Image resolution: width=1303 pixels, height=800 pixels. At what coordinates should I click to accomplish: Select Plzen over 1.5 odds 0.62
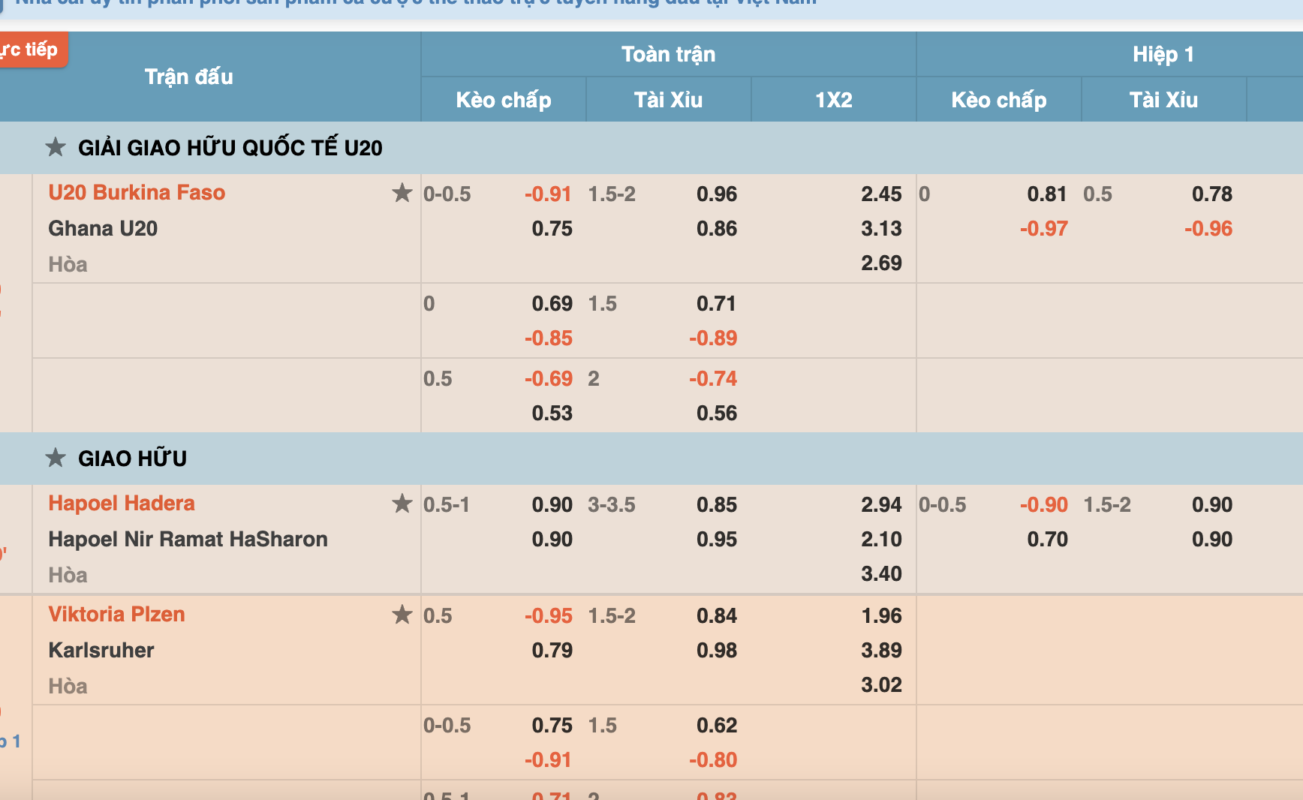click(x=717, y=726)
